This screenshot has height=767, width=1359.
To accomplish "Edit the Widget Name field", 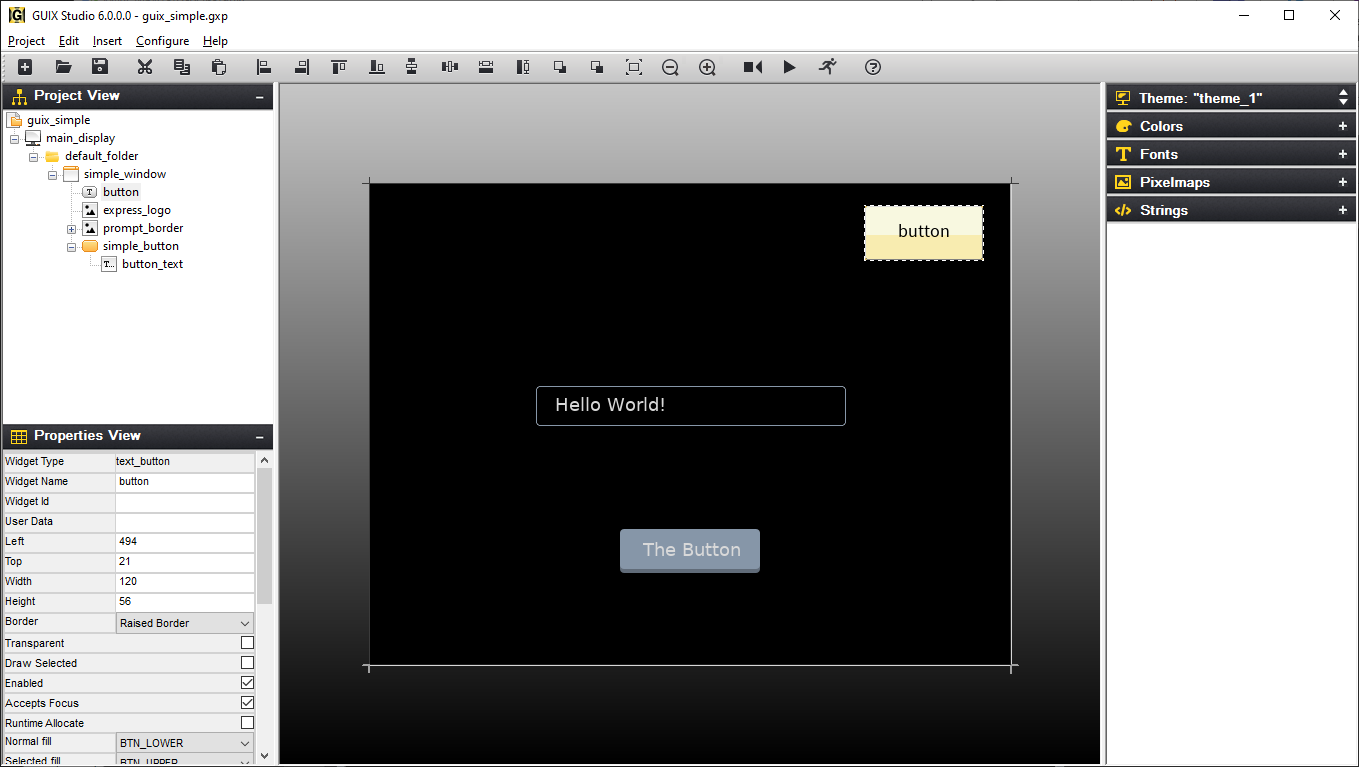I will click(x=184, y=481).
